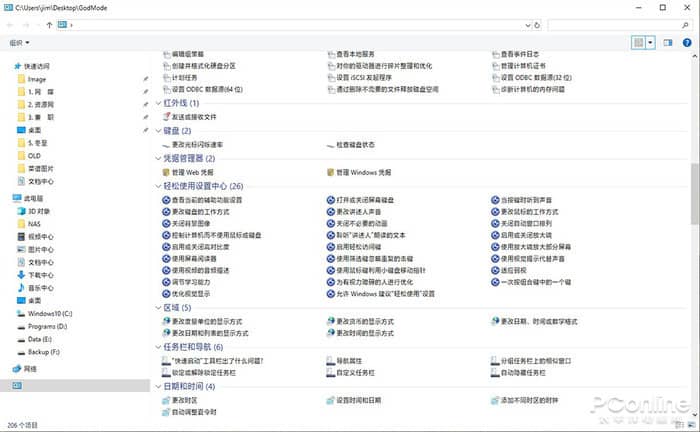Open 设置 iSCSI 发起程序 item
Screen dimensions: 700x432
364,78
